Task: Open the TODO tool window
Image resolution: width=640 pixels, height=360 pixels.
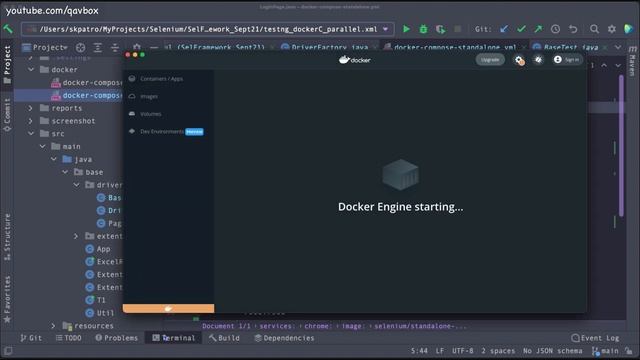Action: click(69, 338)
